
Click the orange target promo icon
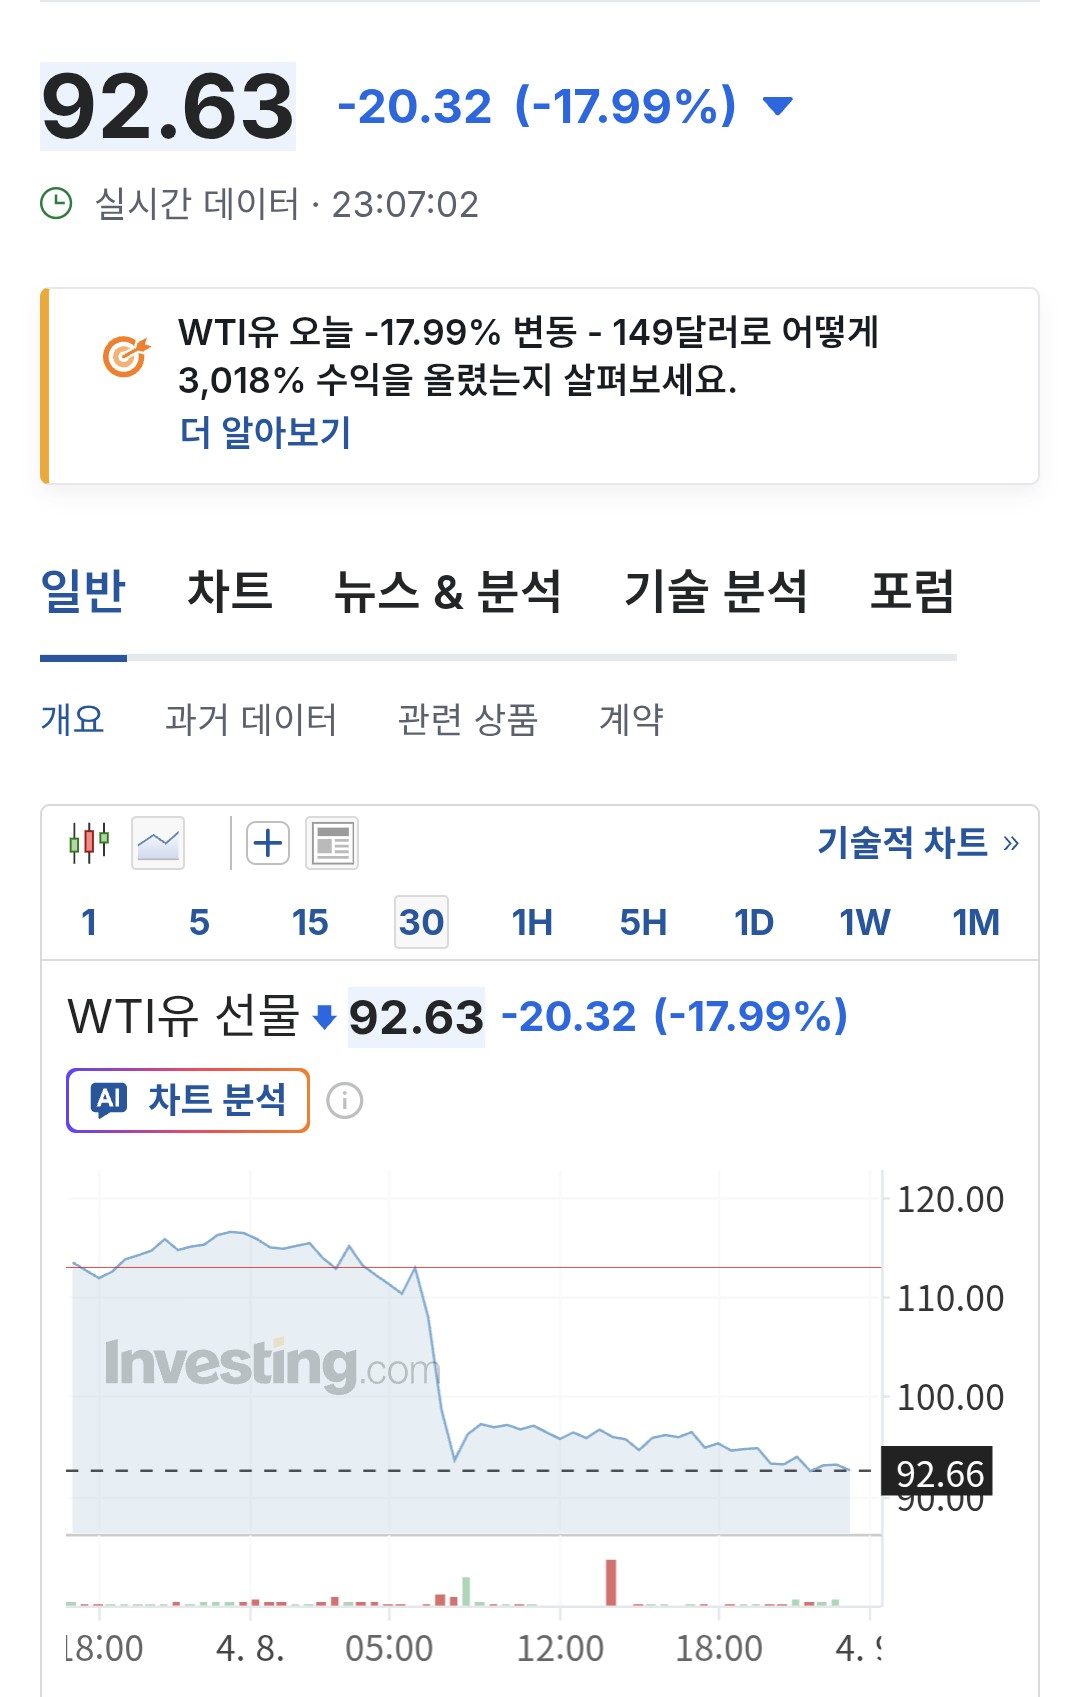[x=126, y=356]
